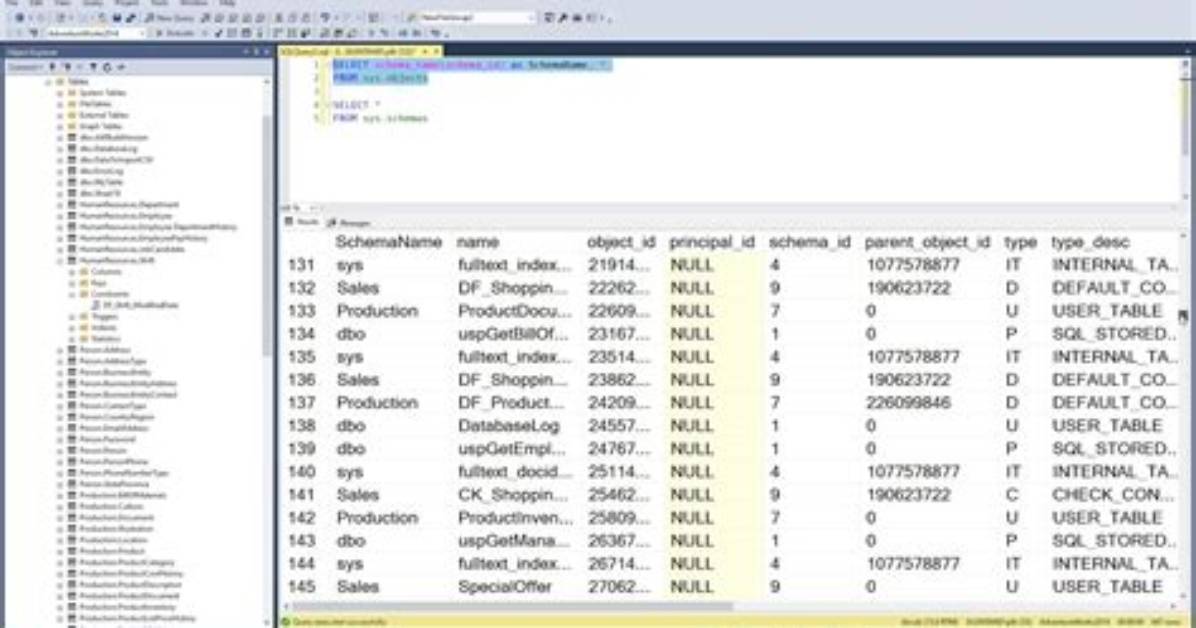Close the Object Explorer panel

tap(267, 52)
